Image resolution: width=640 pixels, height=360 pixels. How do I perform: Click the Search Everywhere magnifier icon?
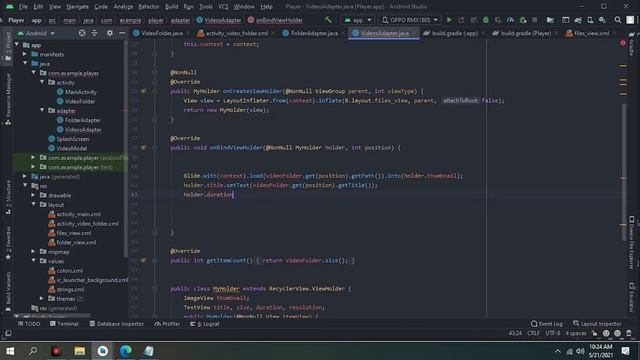618,20
